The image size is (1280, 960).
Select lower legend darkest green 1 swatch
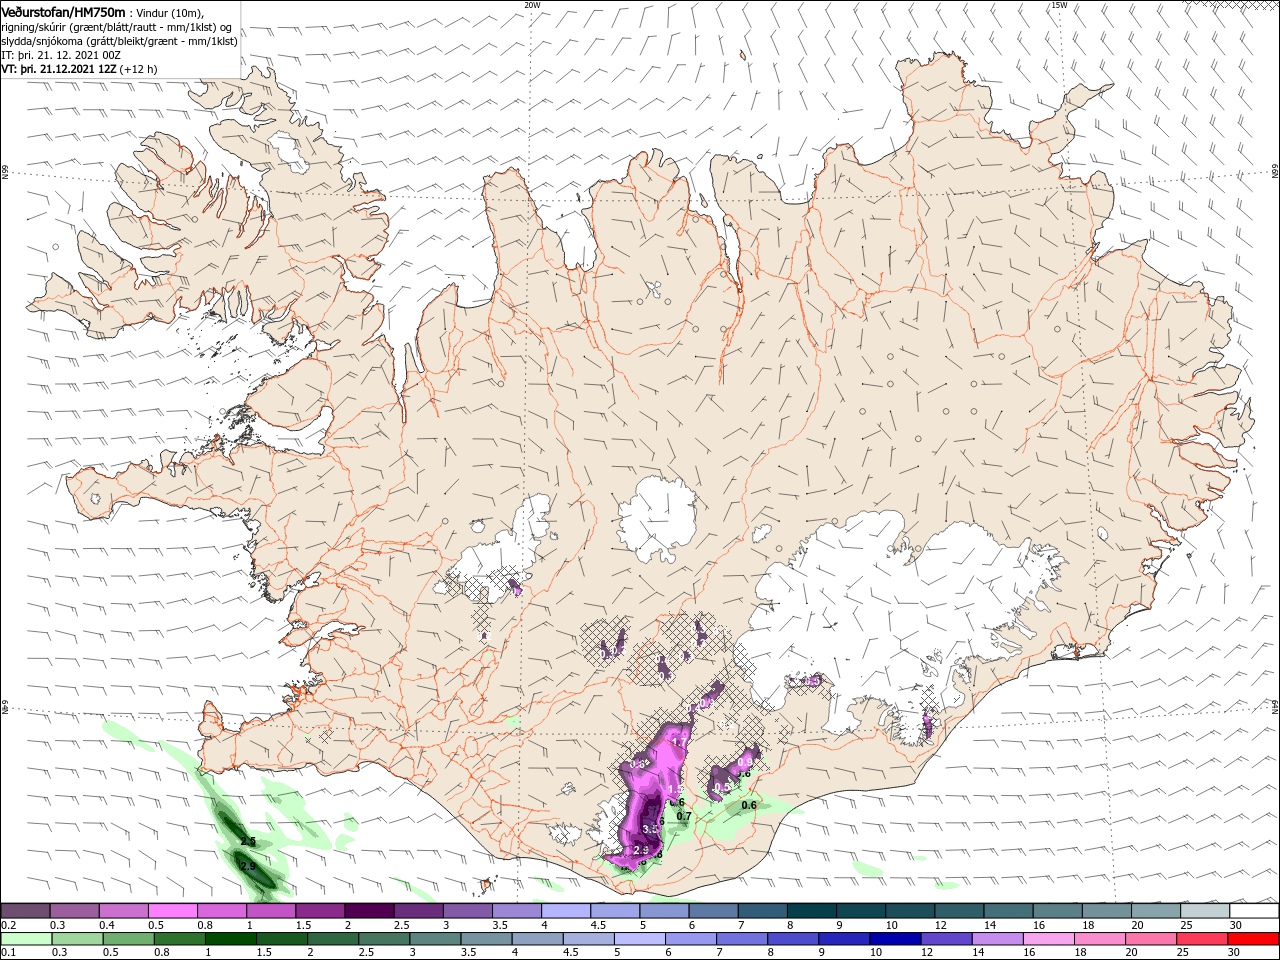pos(230,939)
